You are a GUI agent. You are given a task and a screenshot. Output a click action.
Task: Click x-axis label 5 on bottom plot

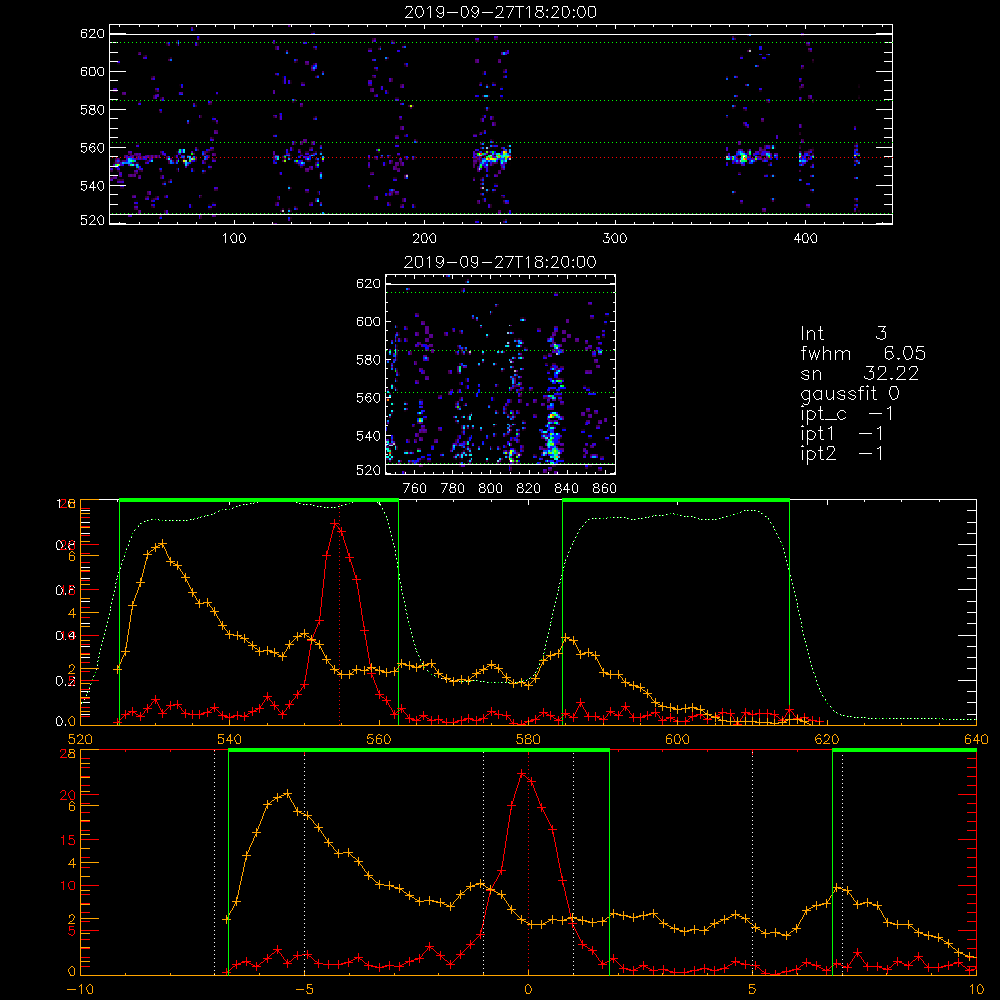point(753,990)
